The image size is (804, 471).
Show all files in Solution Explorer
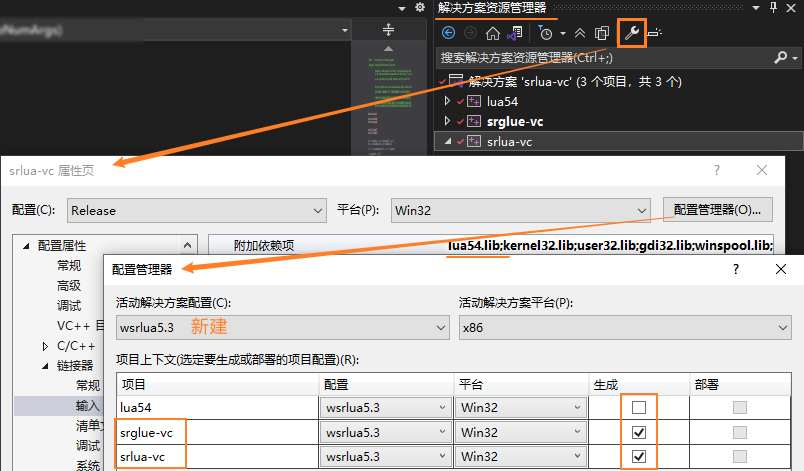(x=602, y=33)
